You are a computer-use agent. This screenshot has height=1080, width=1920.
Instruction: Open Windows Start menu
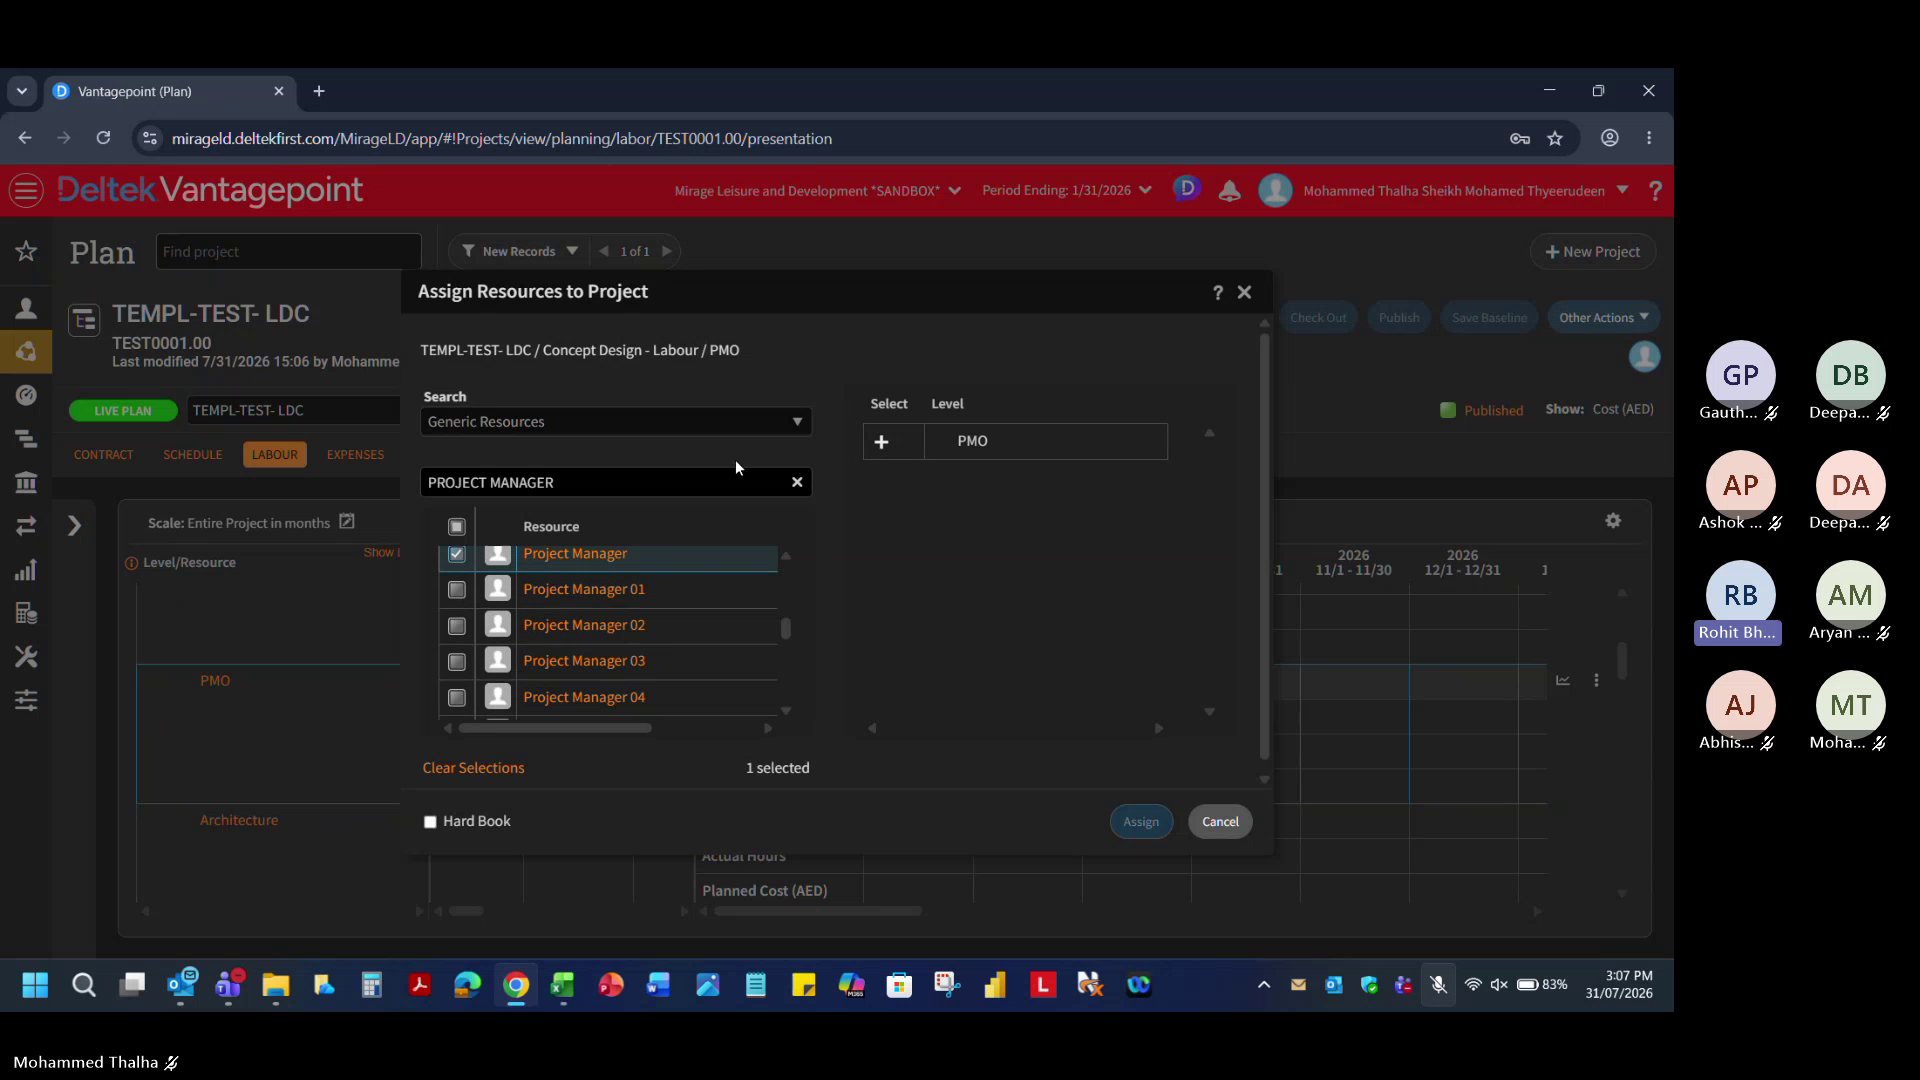35,985
